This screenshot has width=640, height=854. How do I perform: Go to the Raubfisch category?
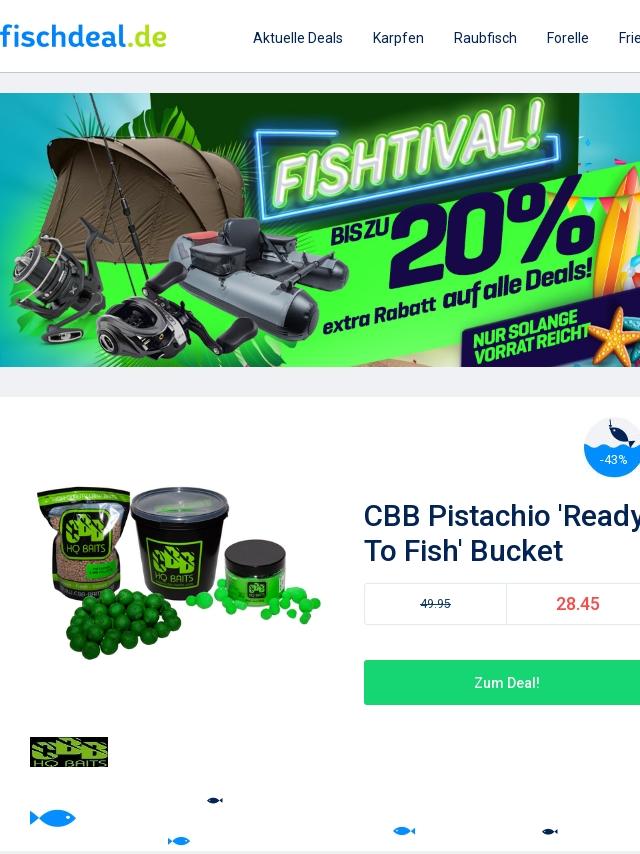pyautogui.click(x=485, y=38)
